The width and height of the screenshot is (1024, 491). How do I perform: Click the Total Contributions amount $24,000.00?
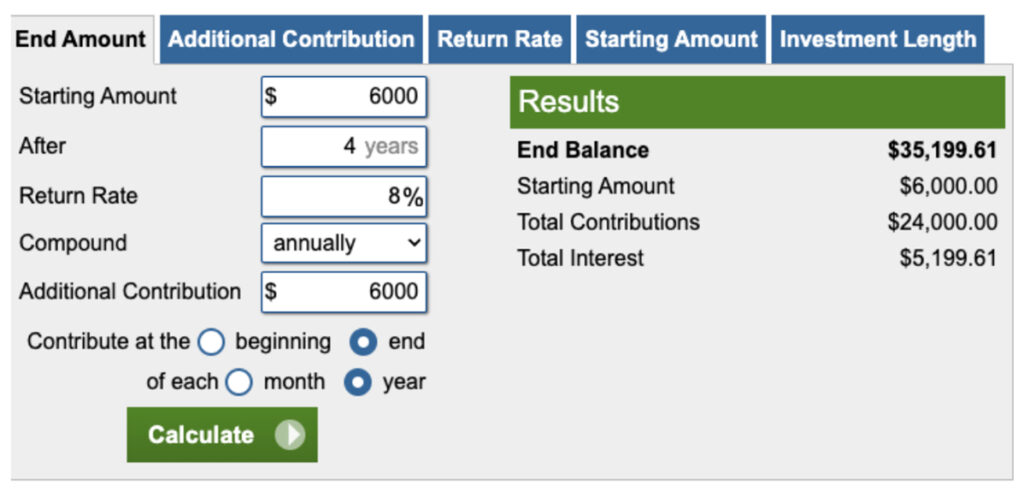[x=942, y=222]
